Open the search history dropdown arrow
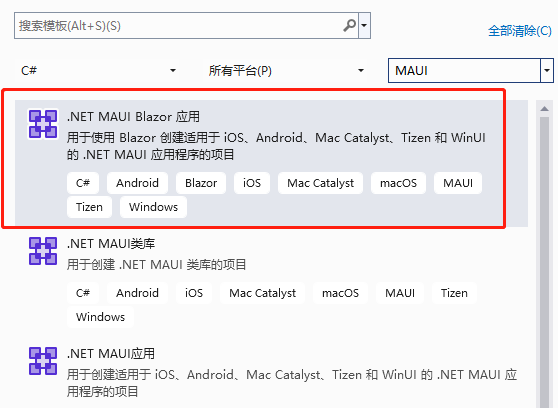 click(x=364, y=25)
